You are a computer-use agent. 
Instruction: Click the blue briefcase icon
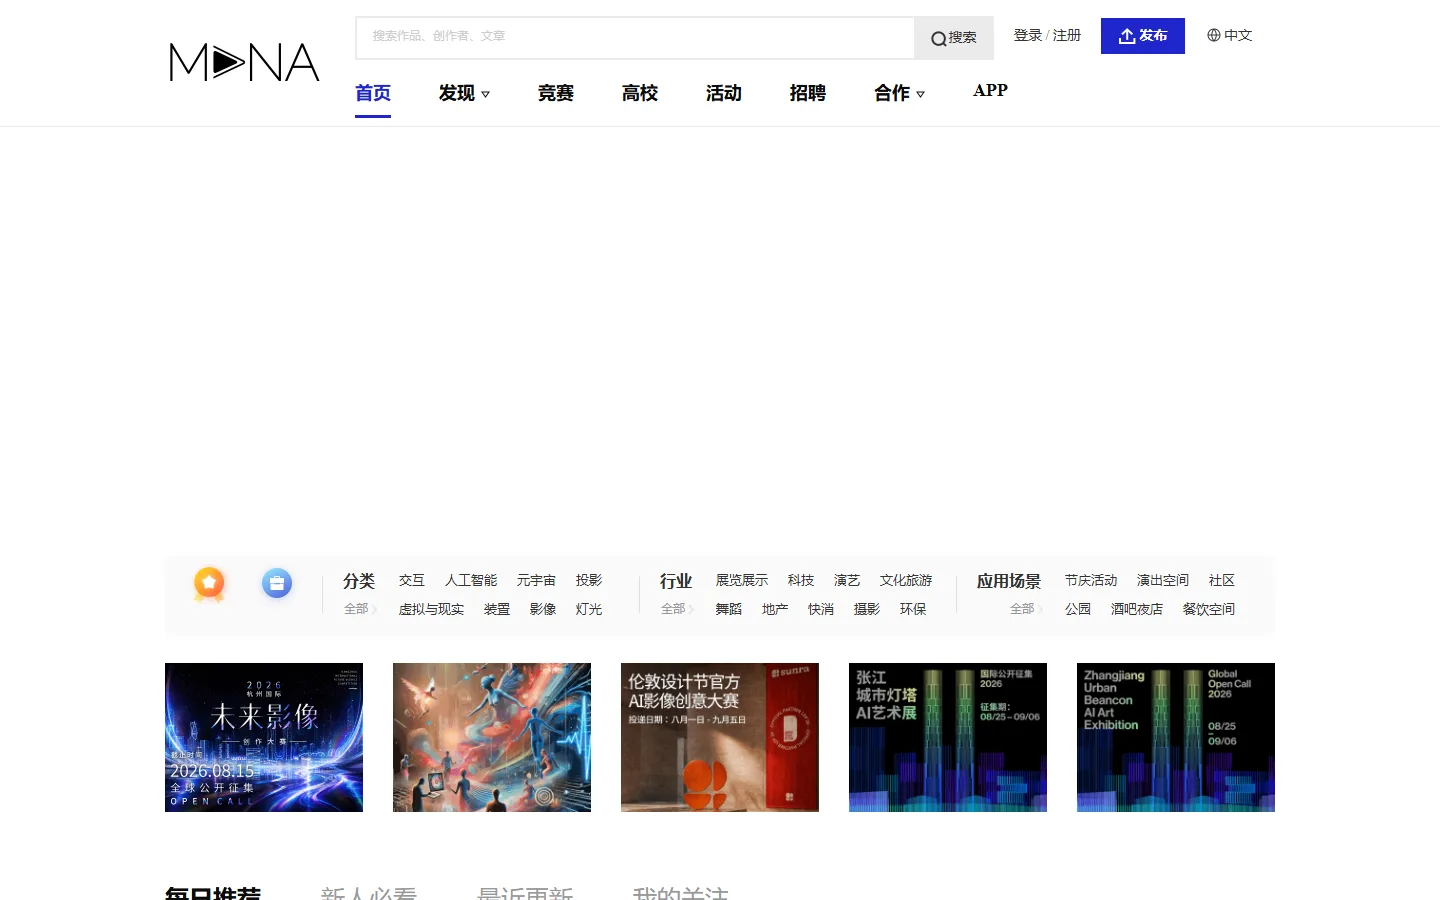[277, 583]
